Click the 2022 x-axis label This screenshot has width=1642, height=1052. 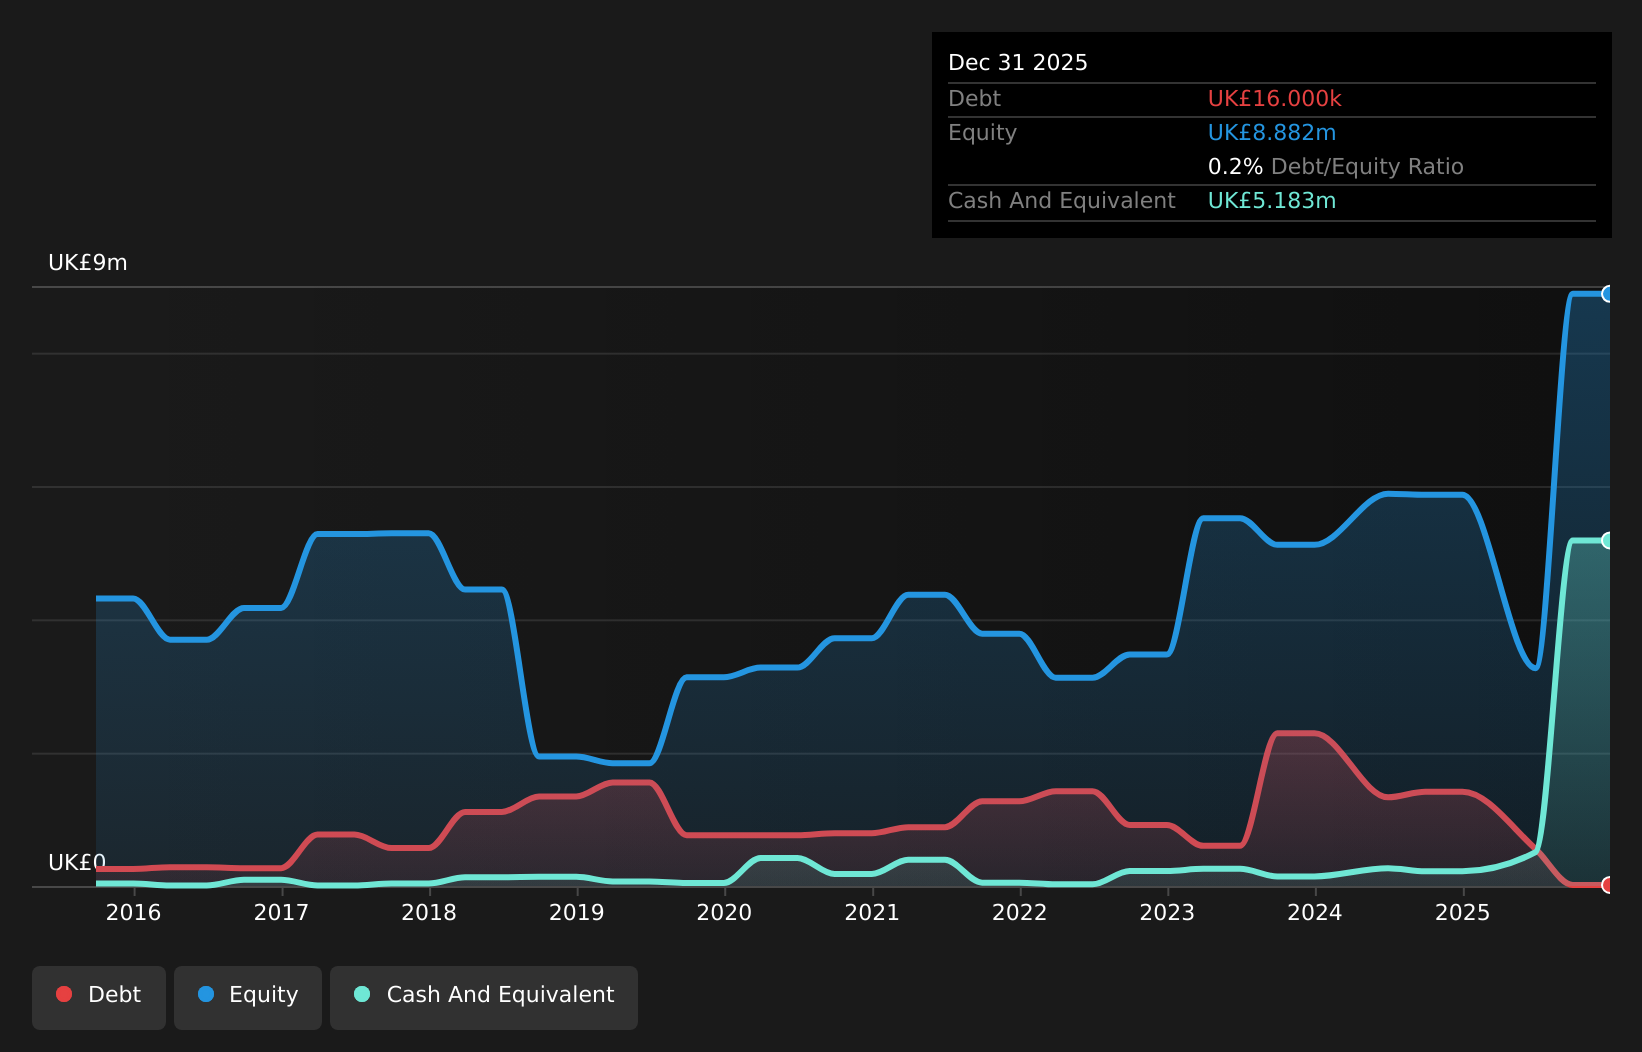(1020, 912)
